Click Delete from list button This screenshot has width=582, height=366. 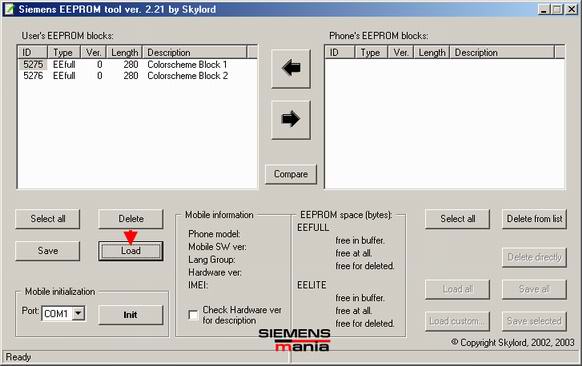tap(534, 219)
